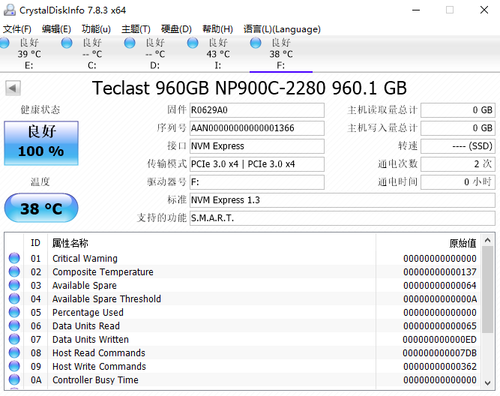Click the CrystalDiskInfo title bar app icon
Screen dimensions: 500x396
pyautogui.click(x=10, y=10)
